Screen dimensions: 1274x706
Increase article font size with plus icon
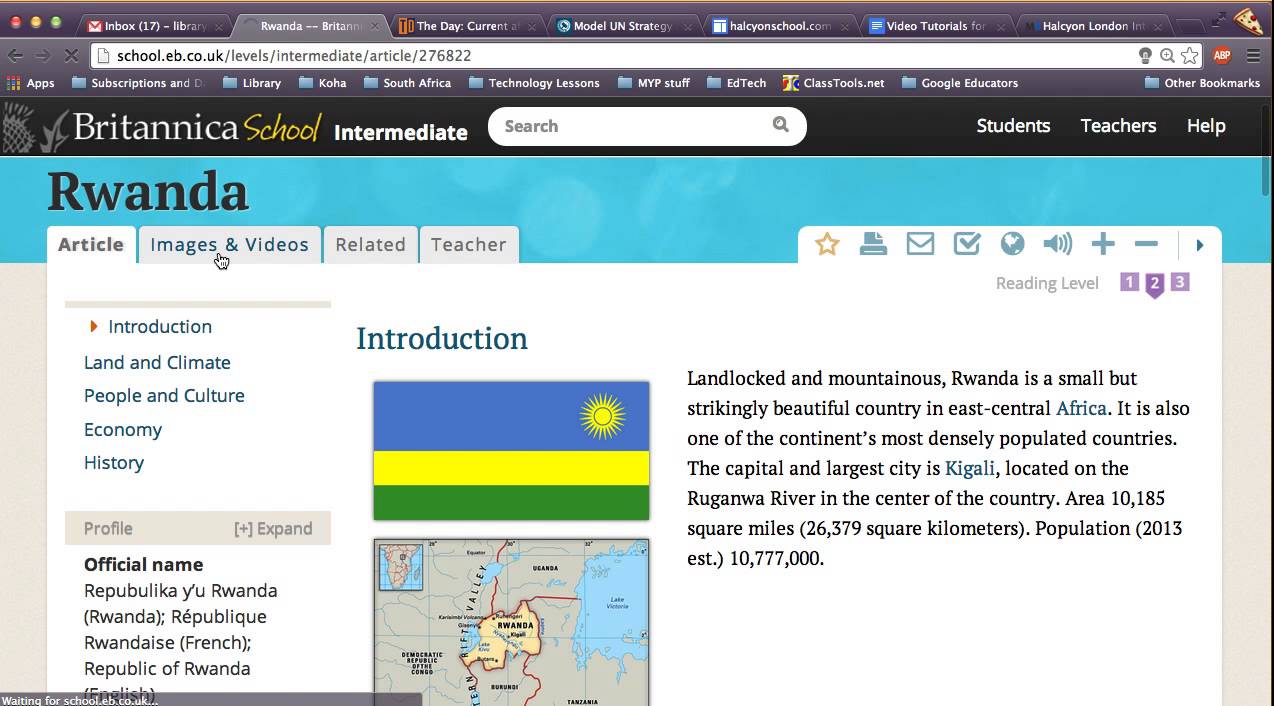[x=1103, y=244]
